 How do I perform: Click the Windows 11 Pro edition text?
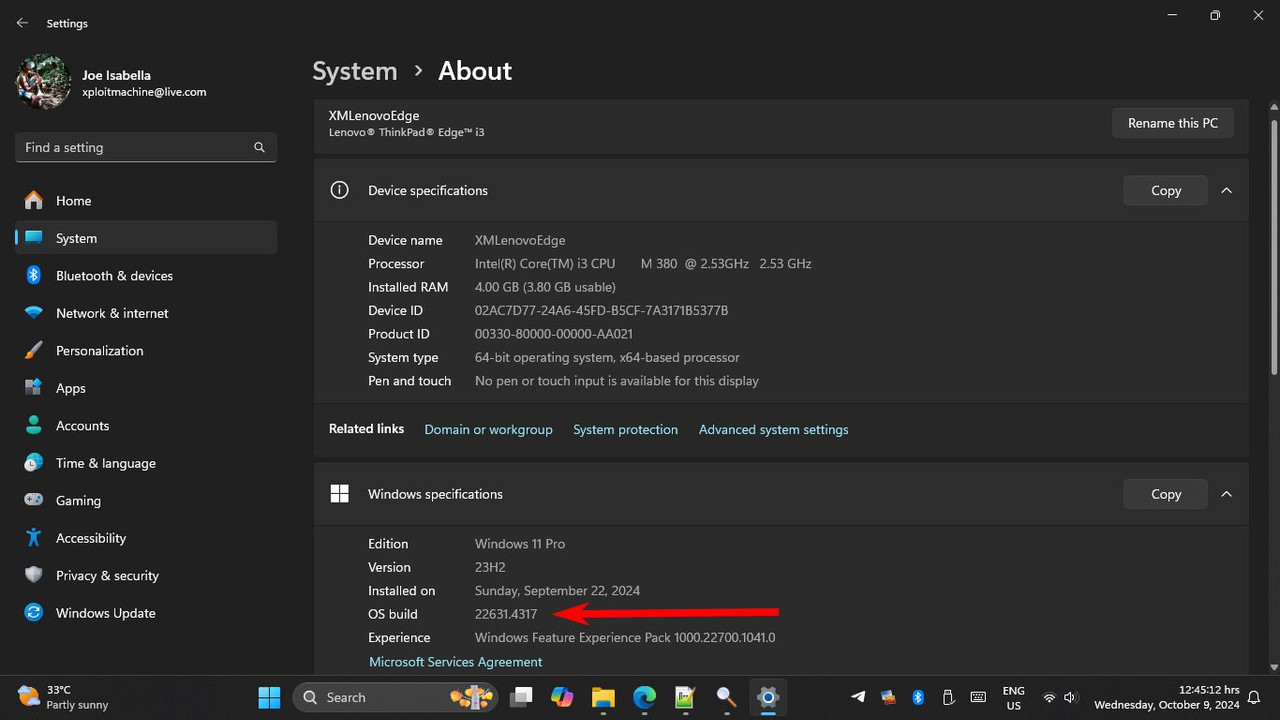(520, 544)
